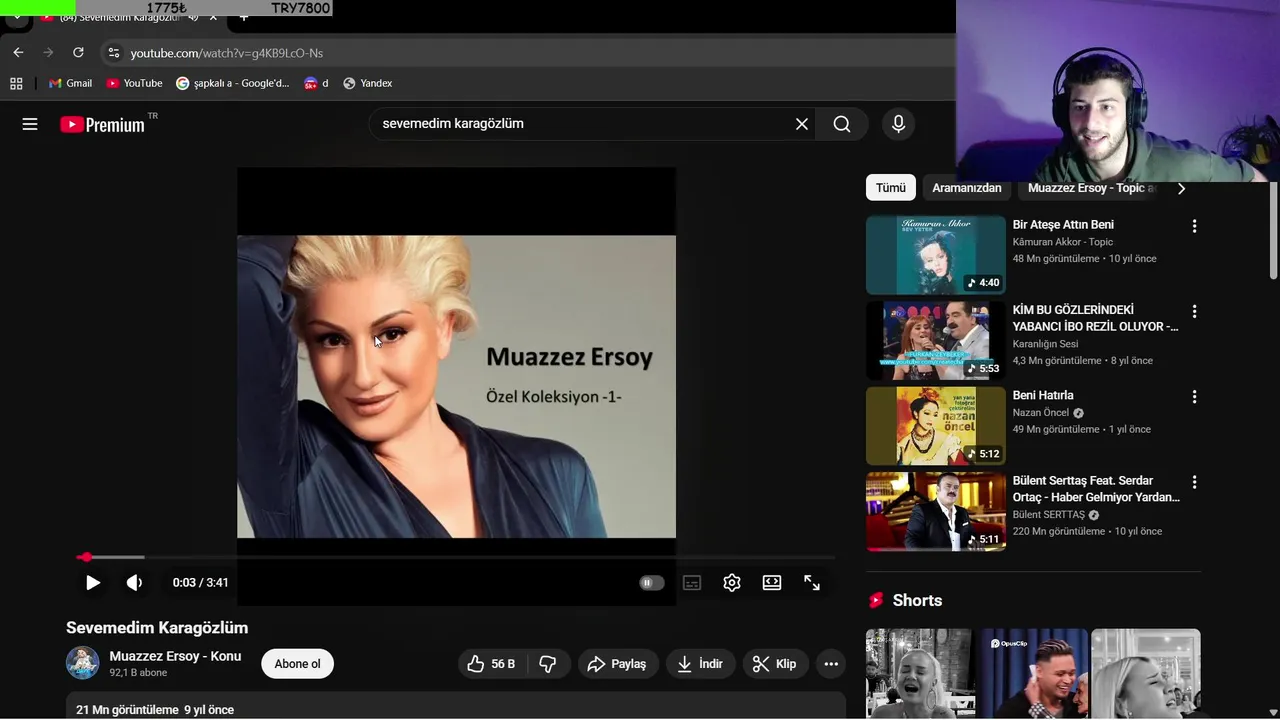The image size is (1280, 720).
Task: Open Kâmuran Akkor - Topic channel
Action: [x=1062, y=242]
